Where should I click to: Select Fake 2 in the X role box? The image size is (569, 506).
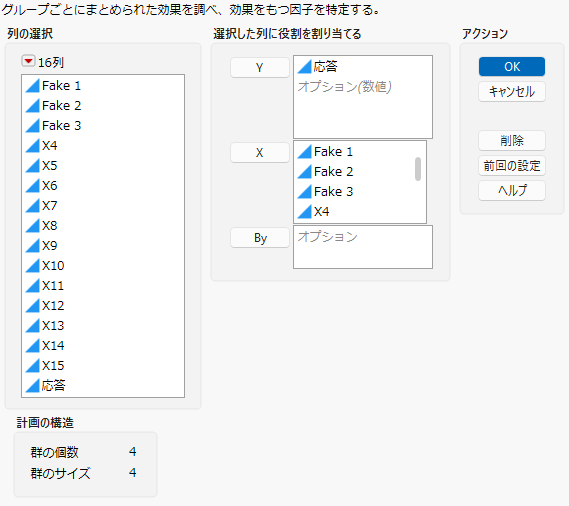[354, 171]
